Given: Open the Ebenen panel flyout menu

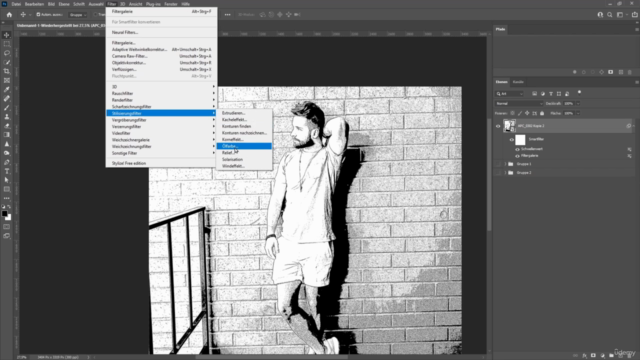Looking at the screenshot, I should [636, 82].
